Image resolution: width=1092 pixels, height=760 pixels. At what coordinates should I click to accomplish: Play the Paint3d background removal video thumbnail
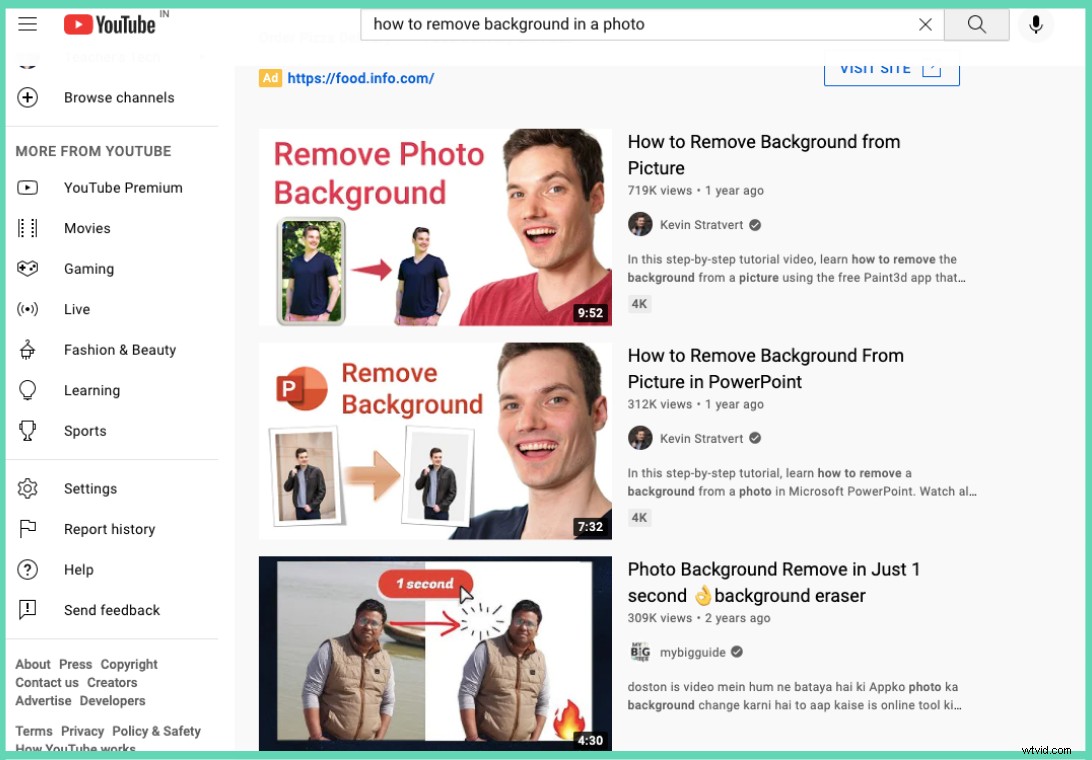pos(435,225)
